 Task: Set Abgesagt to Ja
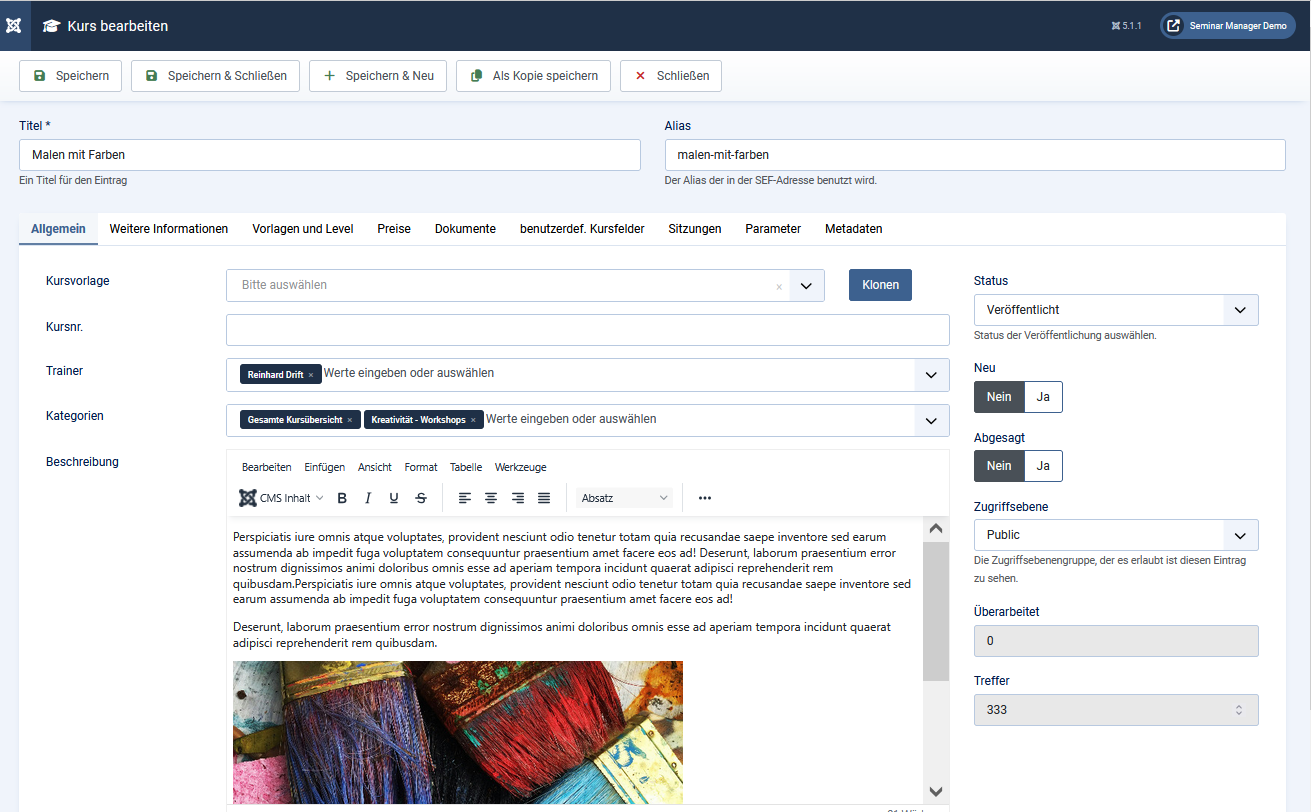pyautogui.click(x=1043, y=466)
